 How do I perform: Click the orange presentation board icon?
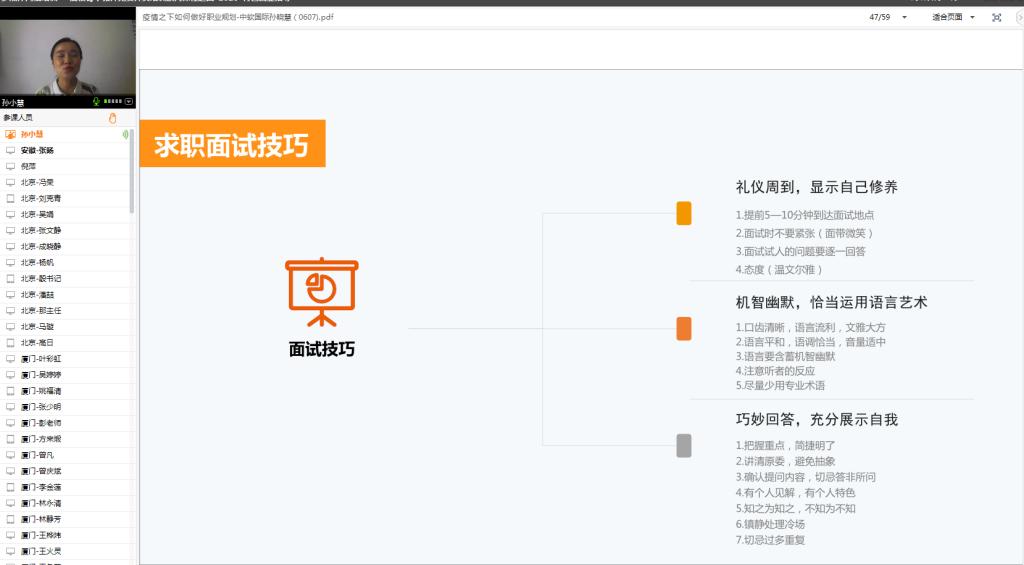click(x=321, y=292)
